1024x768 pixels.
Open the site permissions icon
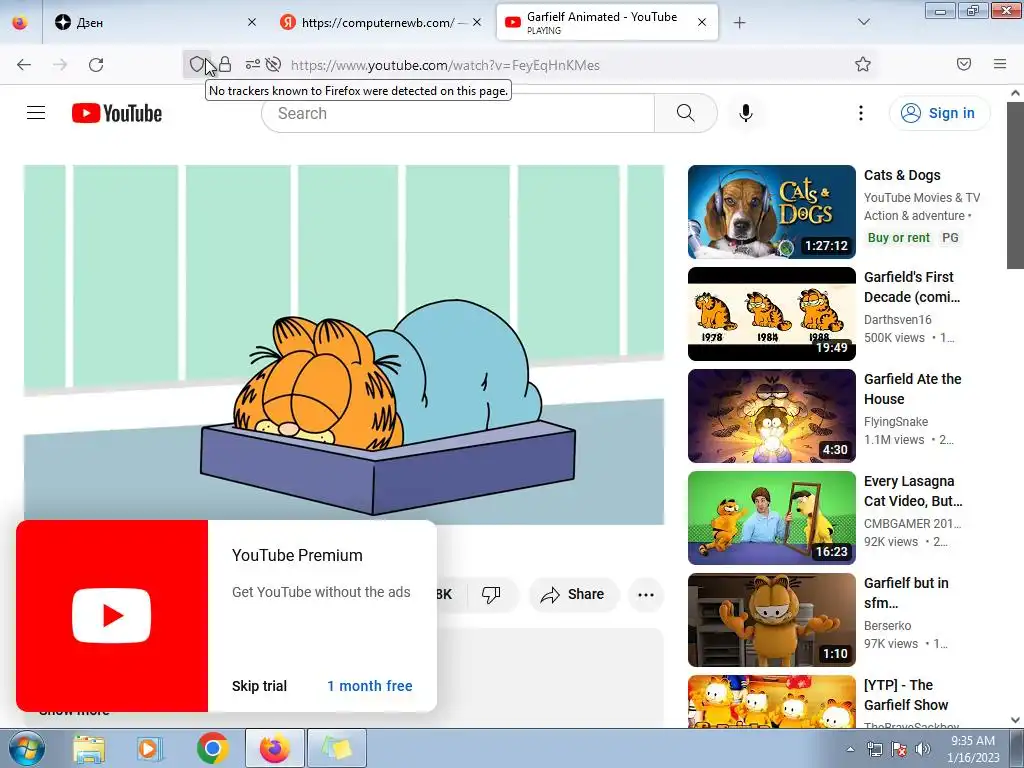(253, 64)
